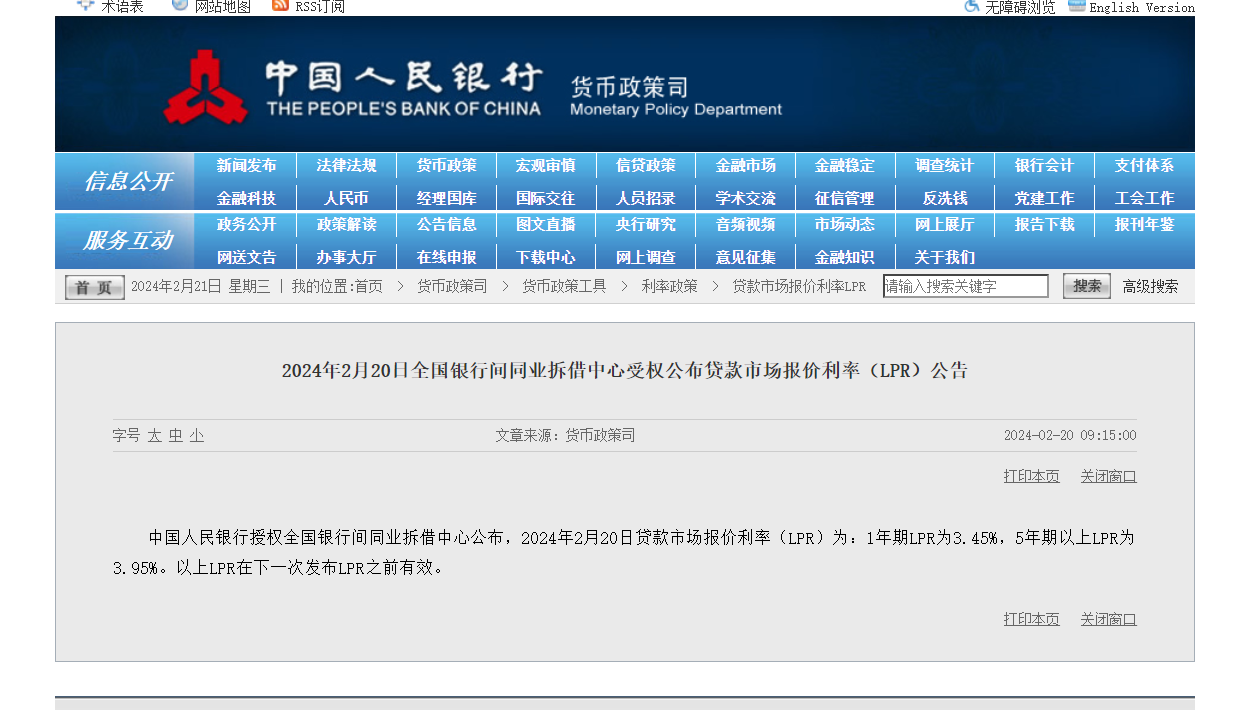Open the 党建工作 menu
1237x710 pixels.
coord(1045,198)
